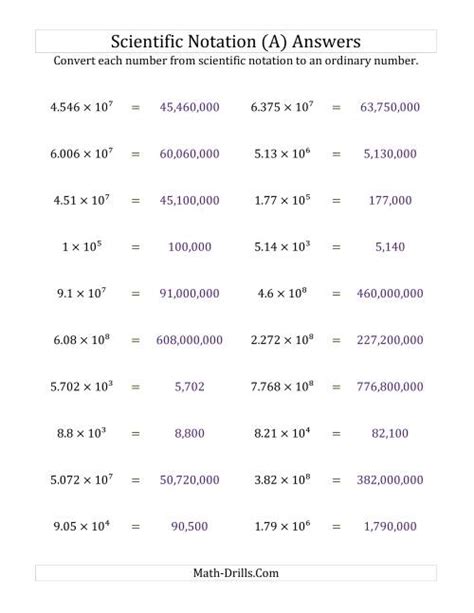
Task: Select the answer 608,000,000
Action: coord(189,340)
